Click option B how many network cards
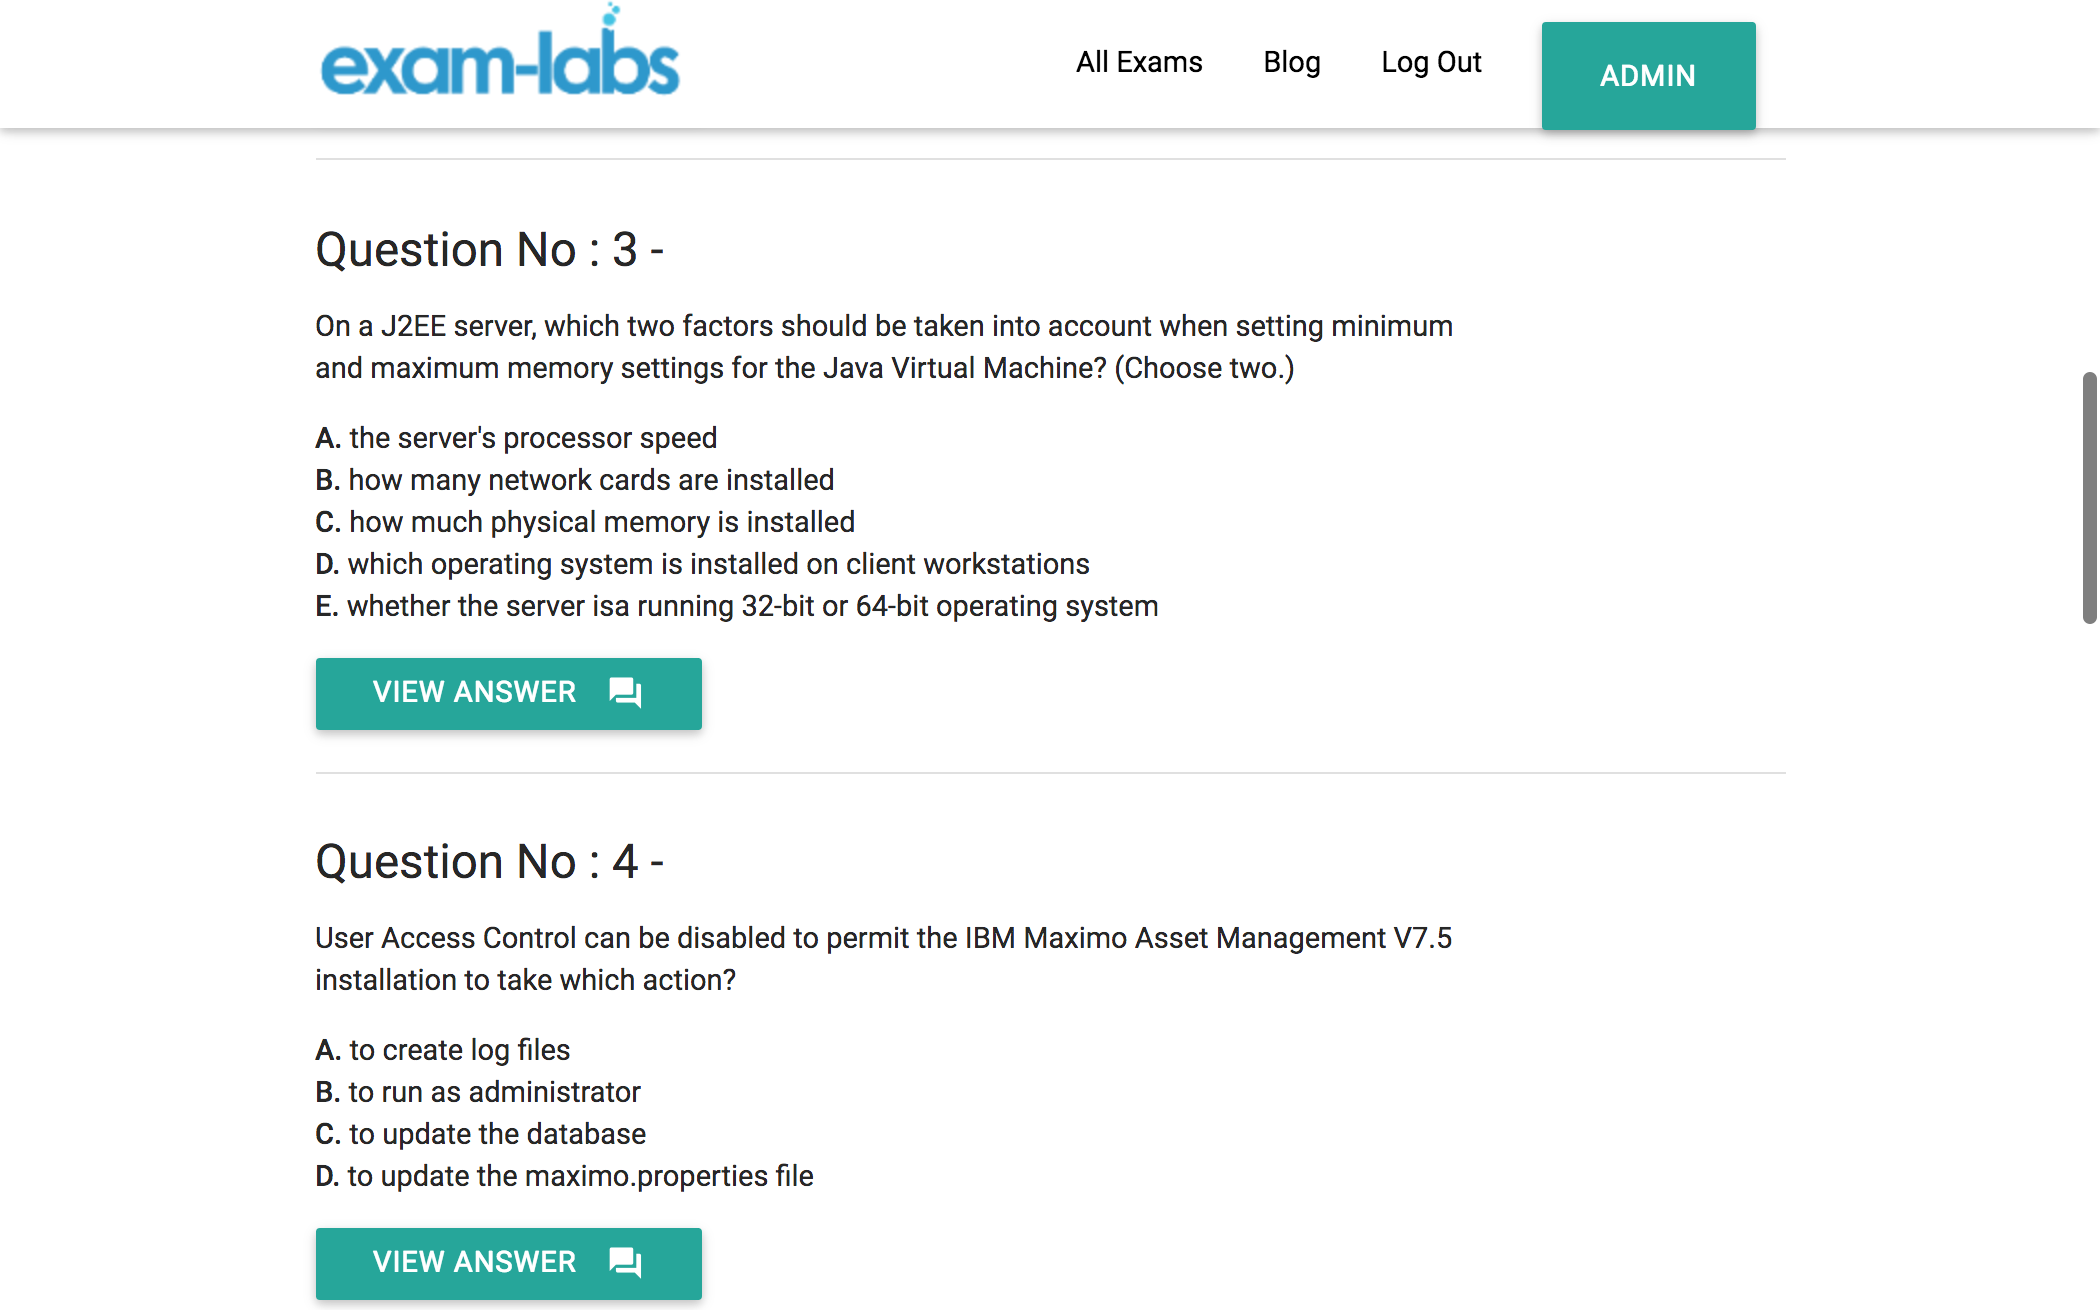 [575, 480]
